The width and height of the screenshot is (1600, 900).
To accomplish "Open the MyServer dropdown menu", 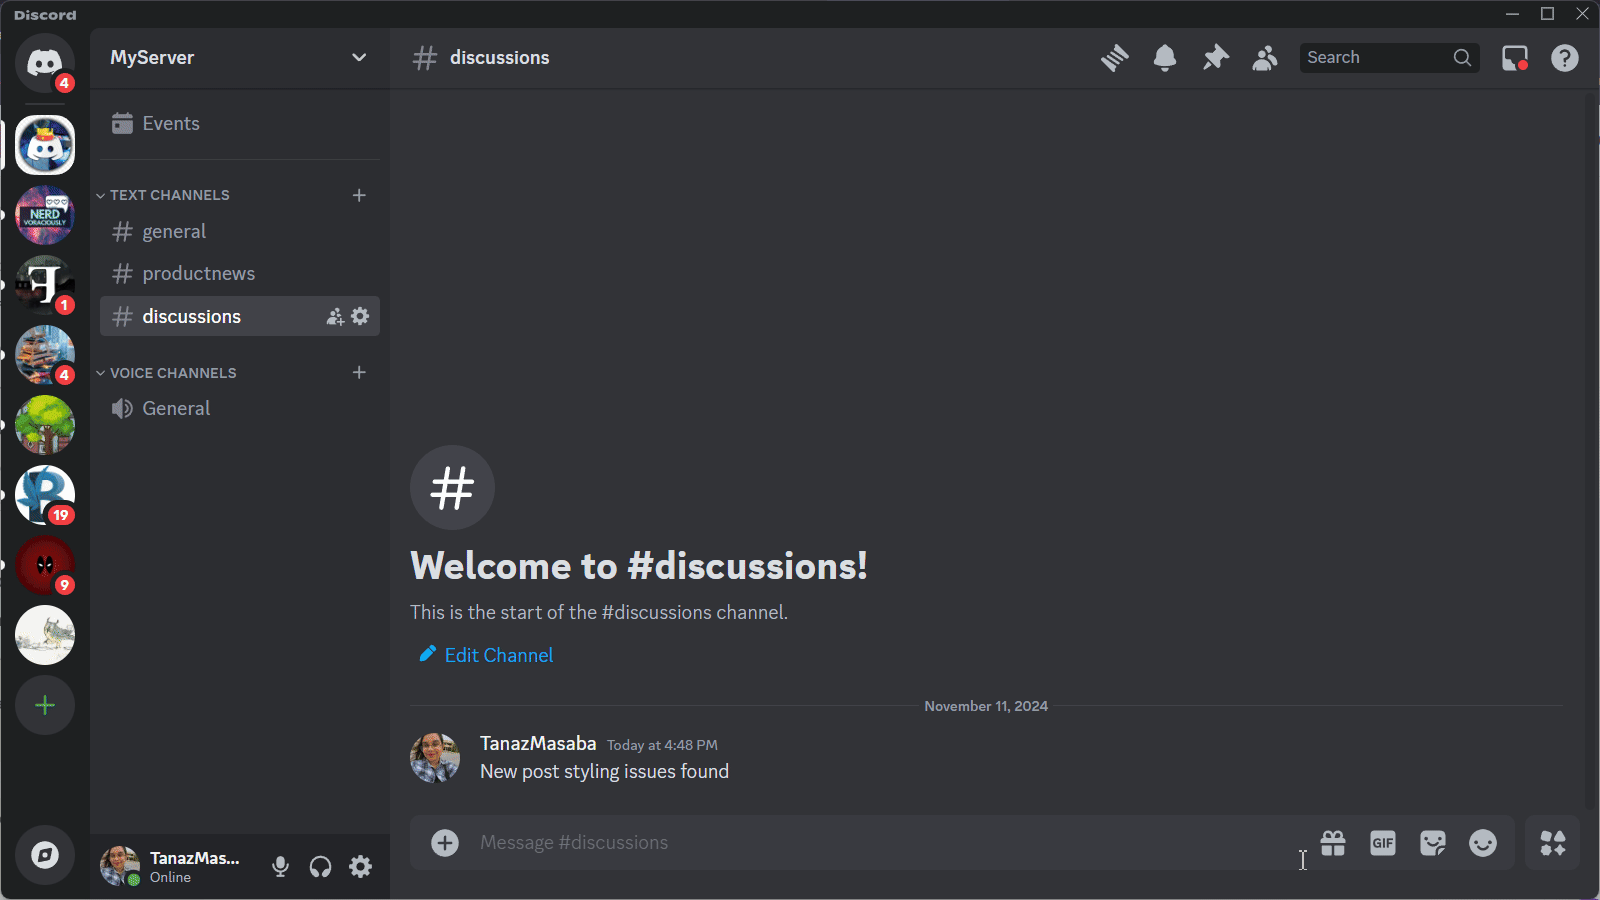I will tap(240, 58).
